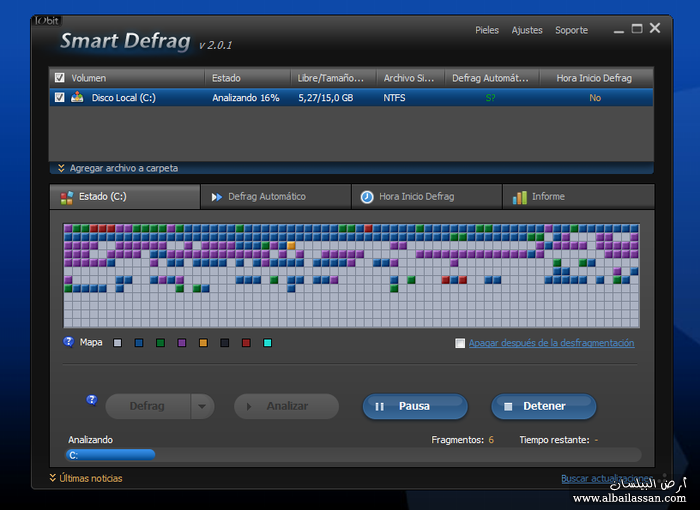This screenshot has width=700, height=510.
Task: Click the disabled Defrag button
Action: [148, 406]
